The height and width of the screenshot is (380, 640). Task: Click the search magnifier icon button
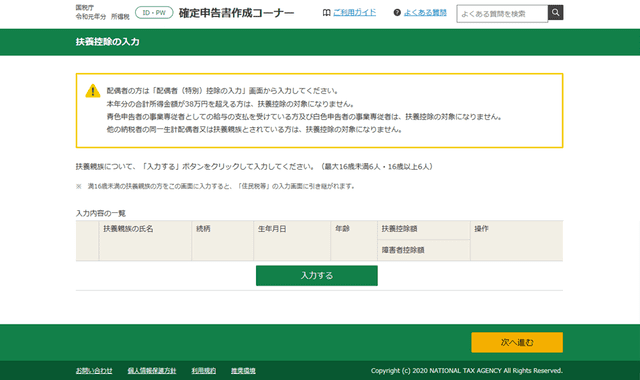click(x=556, y=13)
